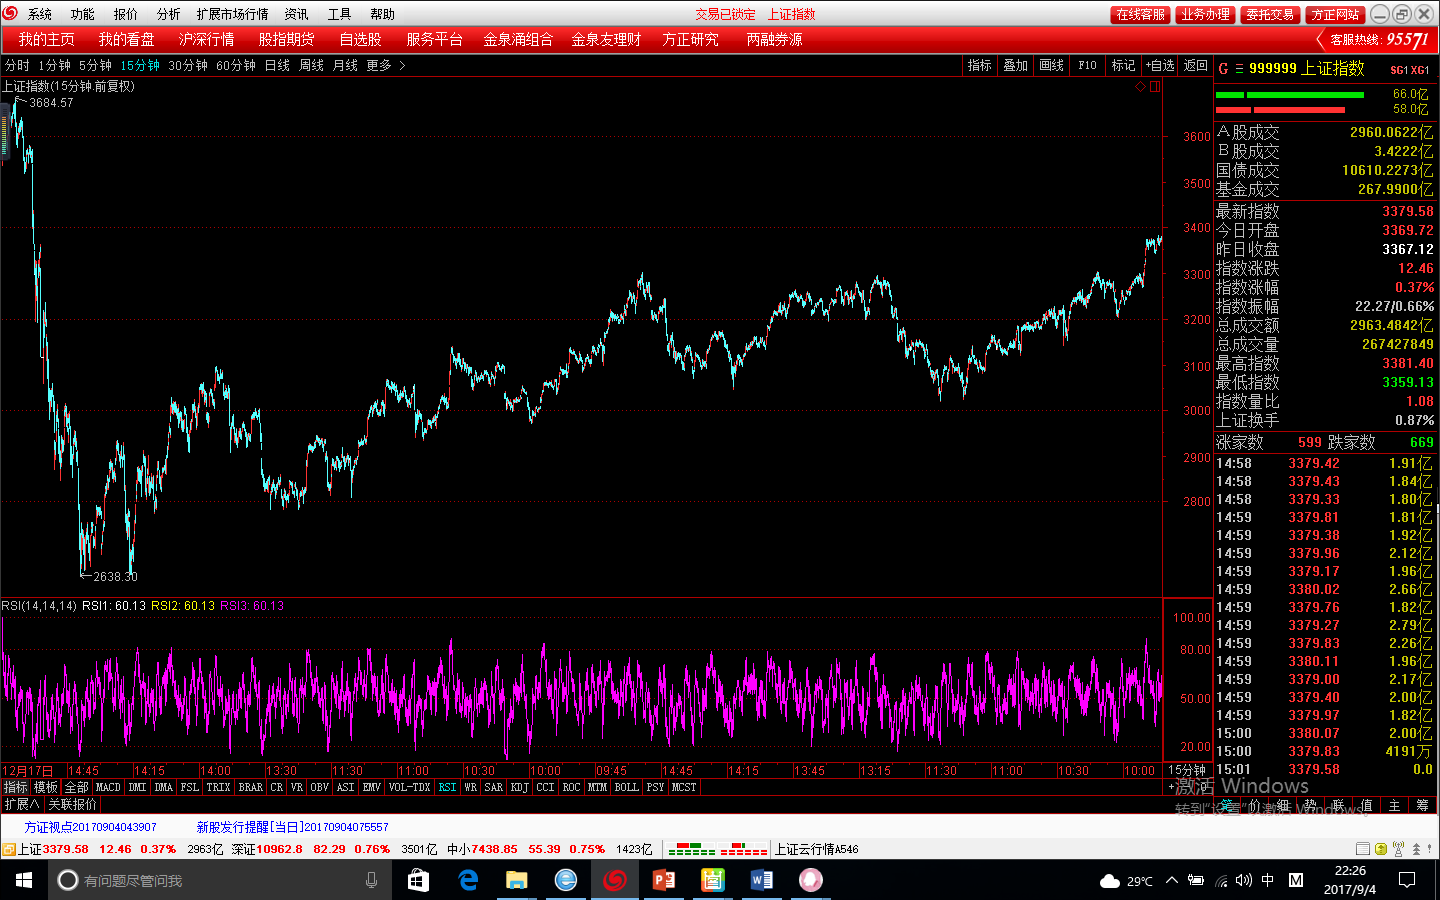Collapse the 扩展 panel

coord(22,804)
